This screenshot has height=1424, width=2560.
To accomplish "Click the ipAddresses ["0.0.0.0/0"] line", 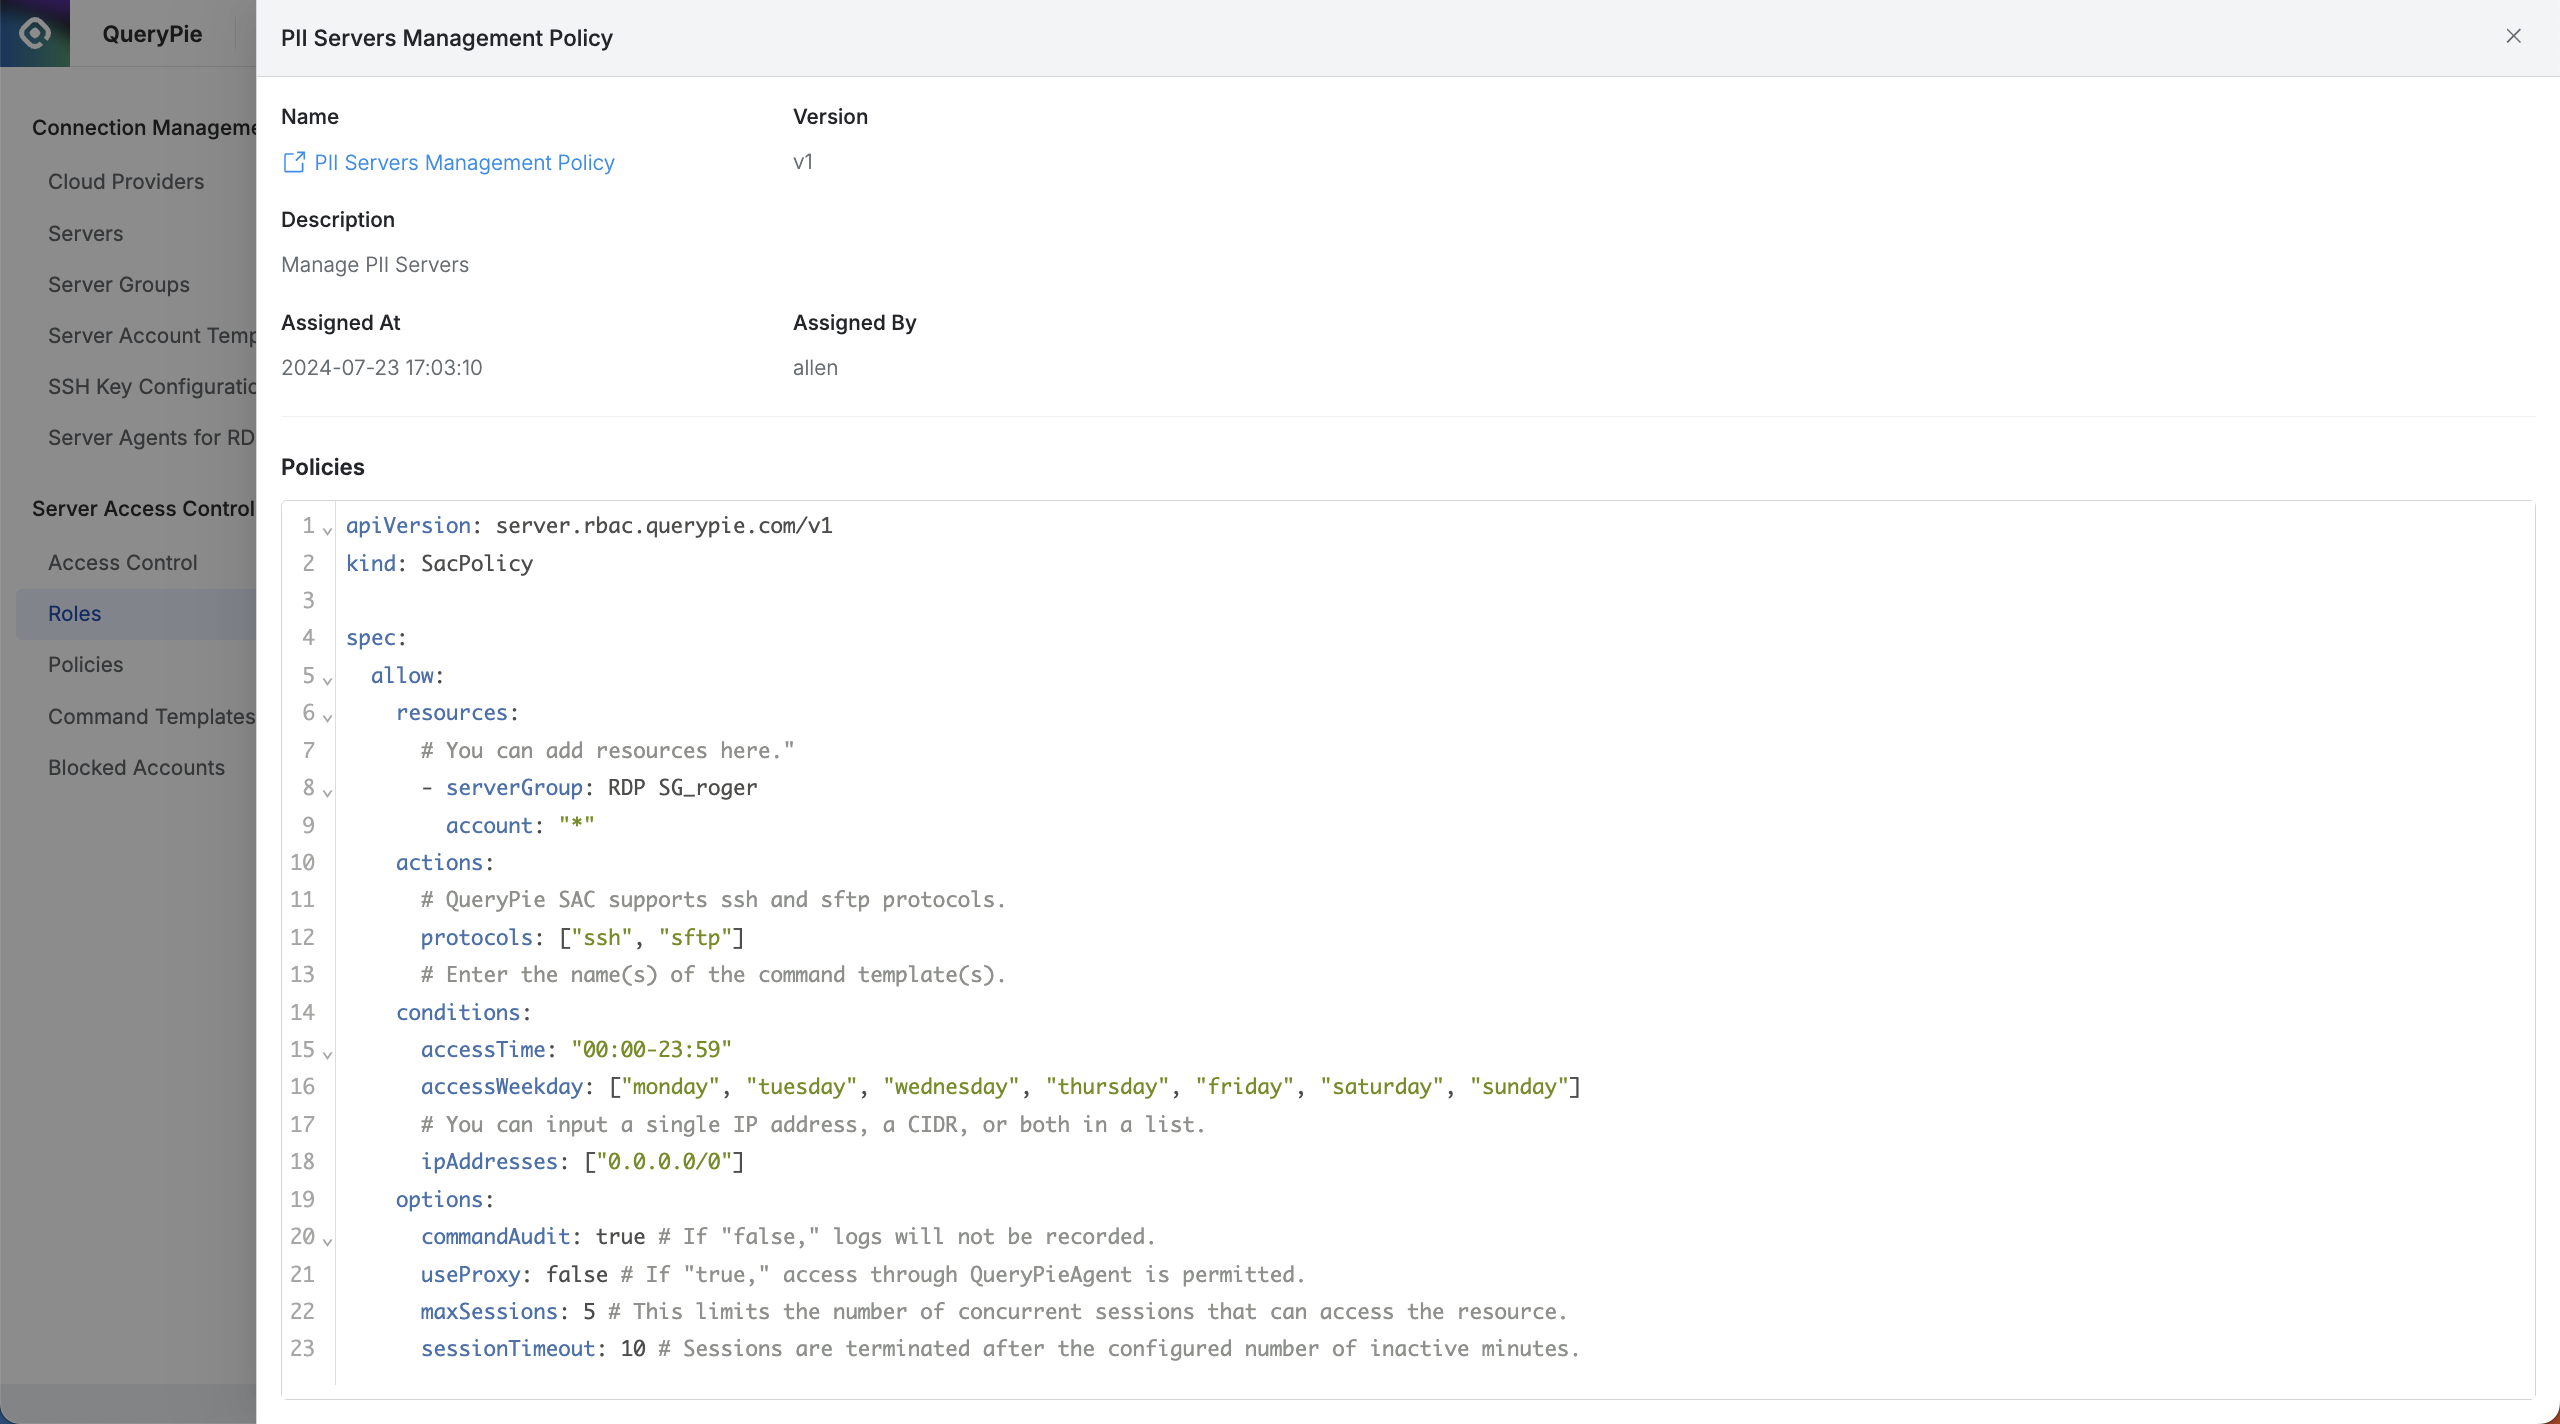I will click(x=583, y=1162).
